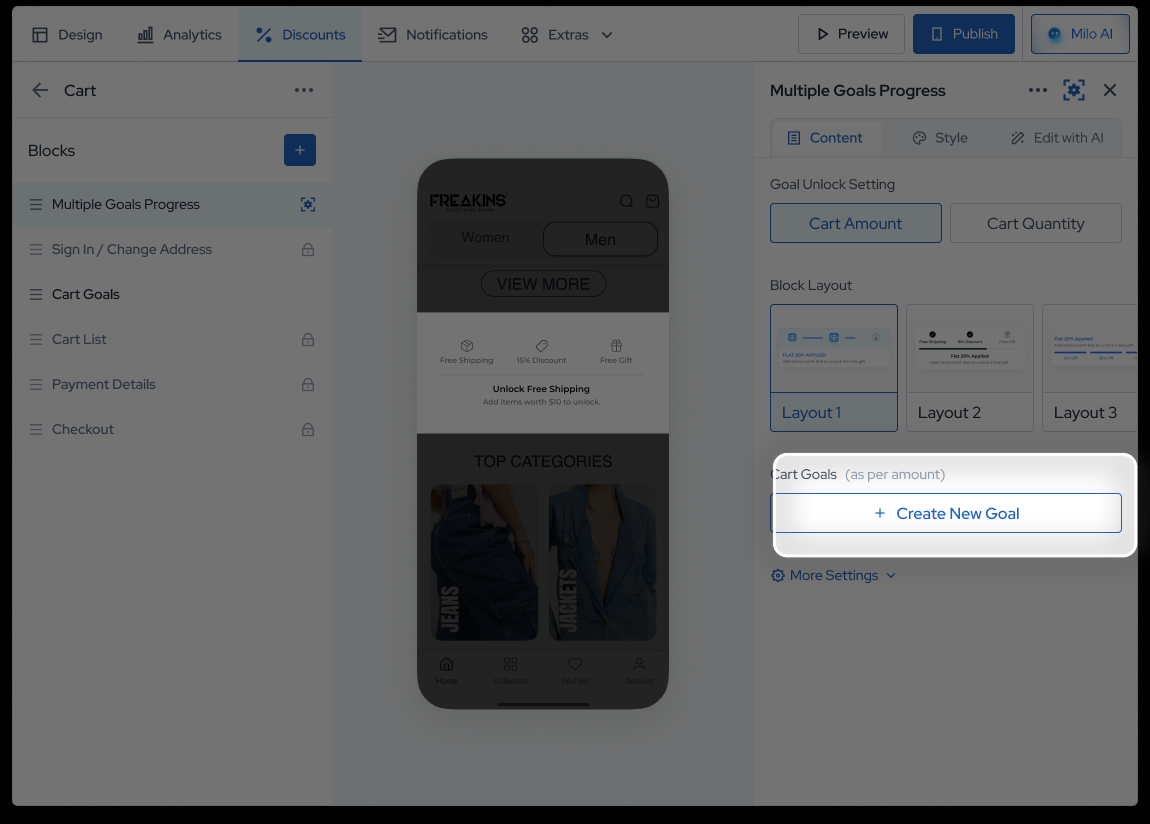Click Free Shipping box icon in preview

(466, 345)
